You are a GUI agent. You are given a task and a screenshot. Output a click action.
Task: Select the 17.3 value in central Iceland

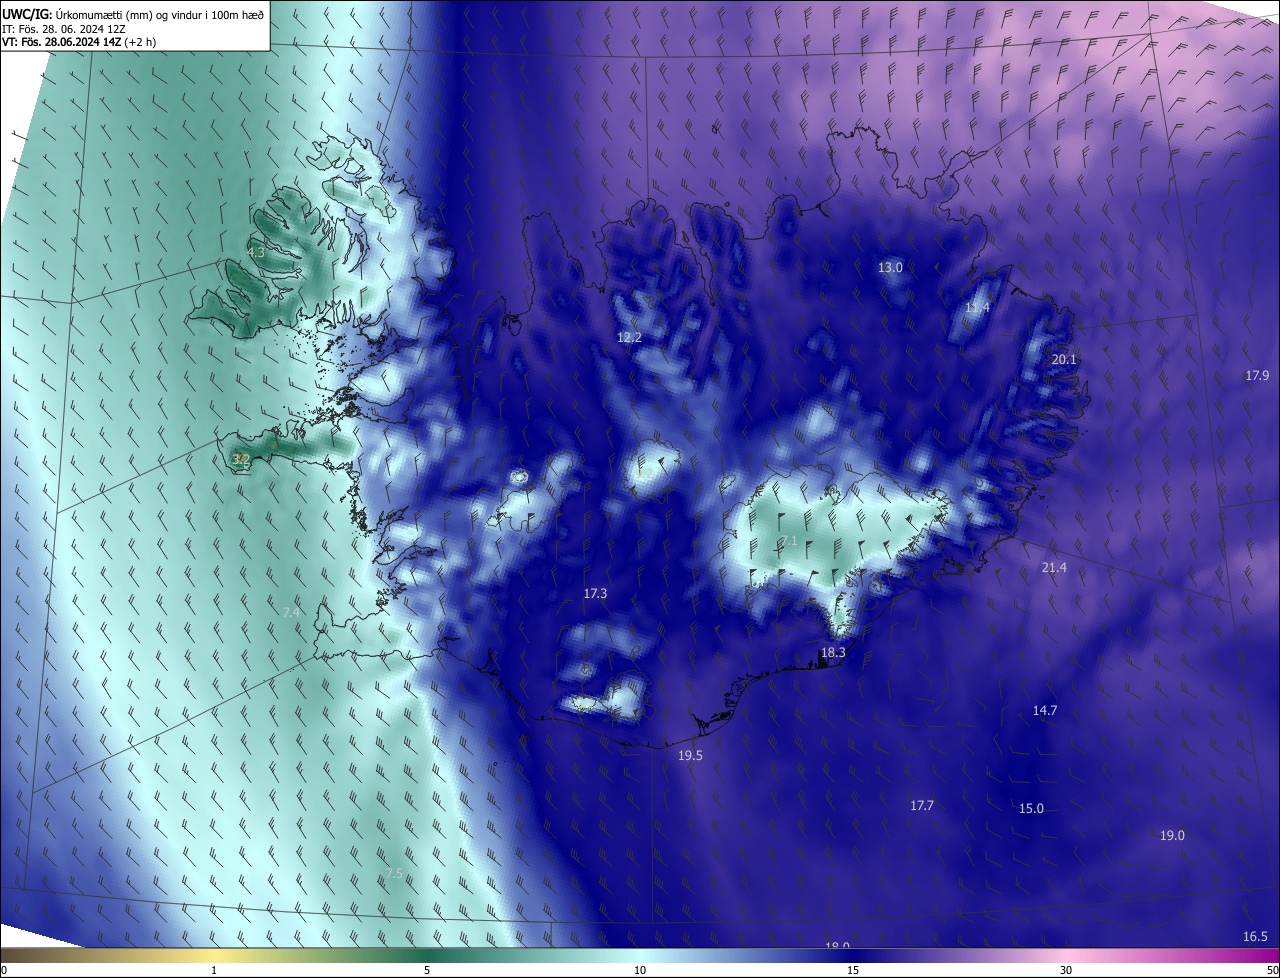pyautogui.click(x=595, y=593)
